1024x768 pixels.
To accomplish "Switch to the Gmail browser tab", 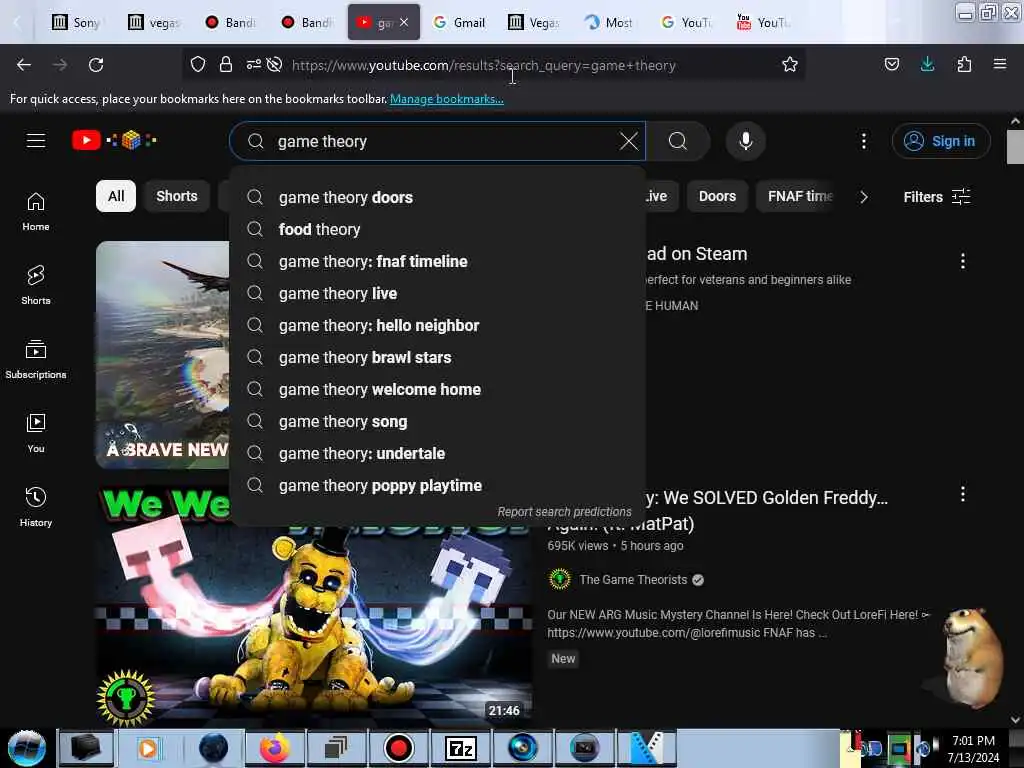I will click(x=460, y=22).
